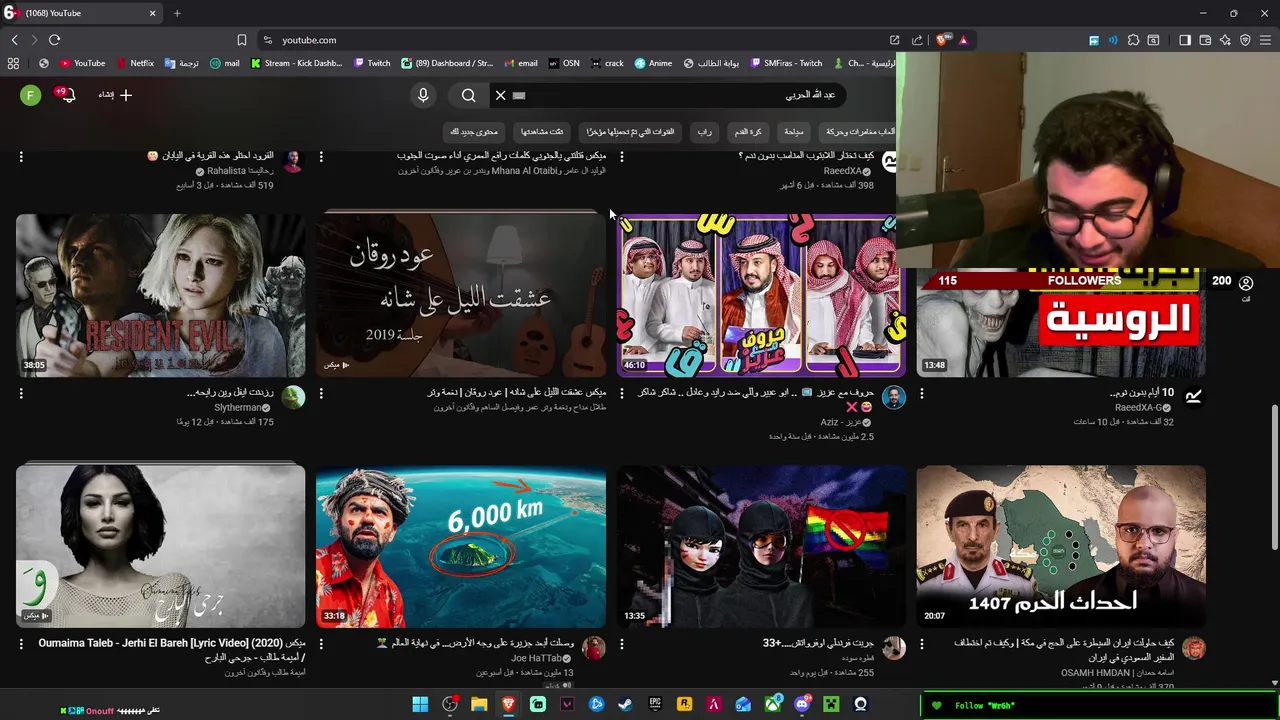Image resolution: width=1280 pixels, height=720 pixels.
Task: Click the YouTube page vertical scrollbar
Action: point(1274,477)
